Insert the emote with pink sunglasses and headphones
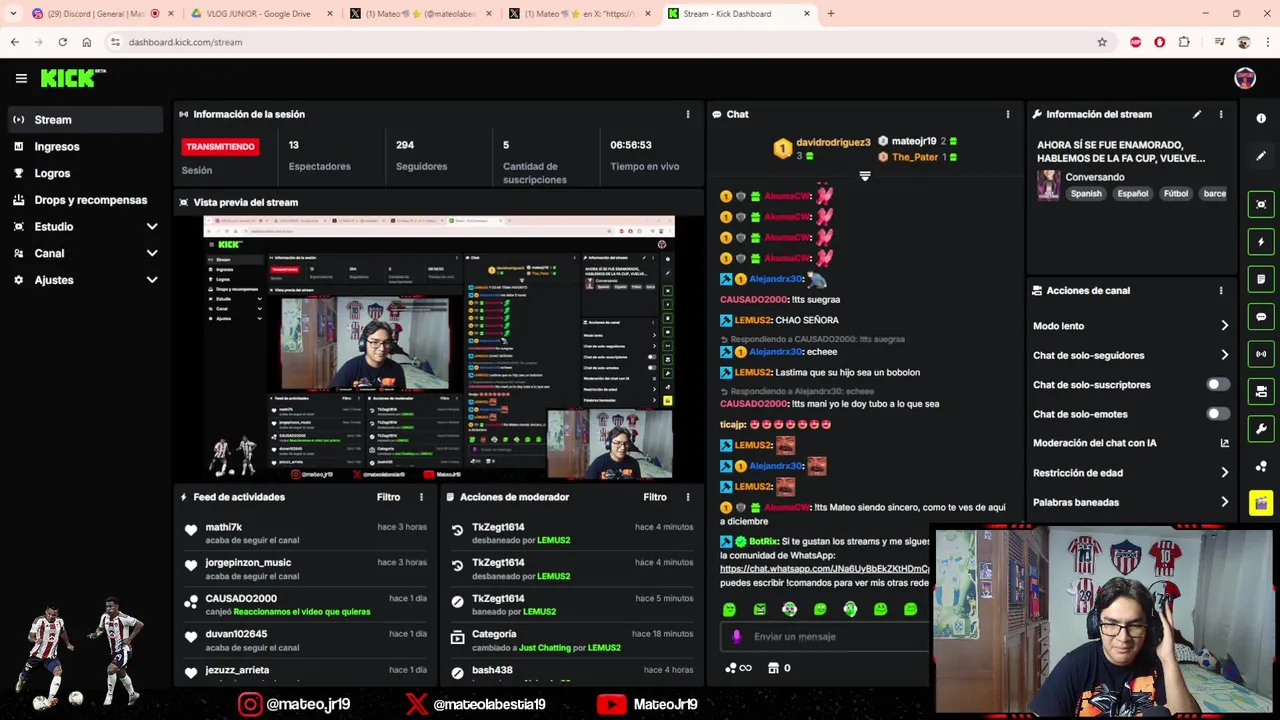The image size is (1280, 720). pos(790,609)
